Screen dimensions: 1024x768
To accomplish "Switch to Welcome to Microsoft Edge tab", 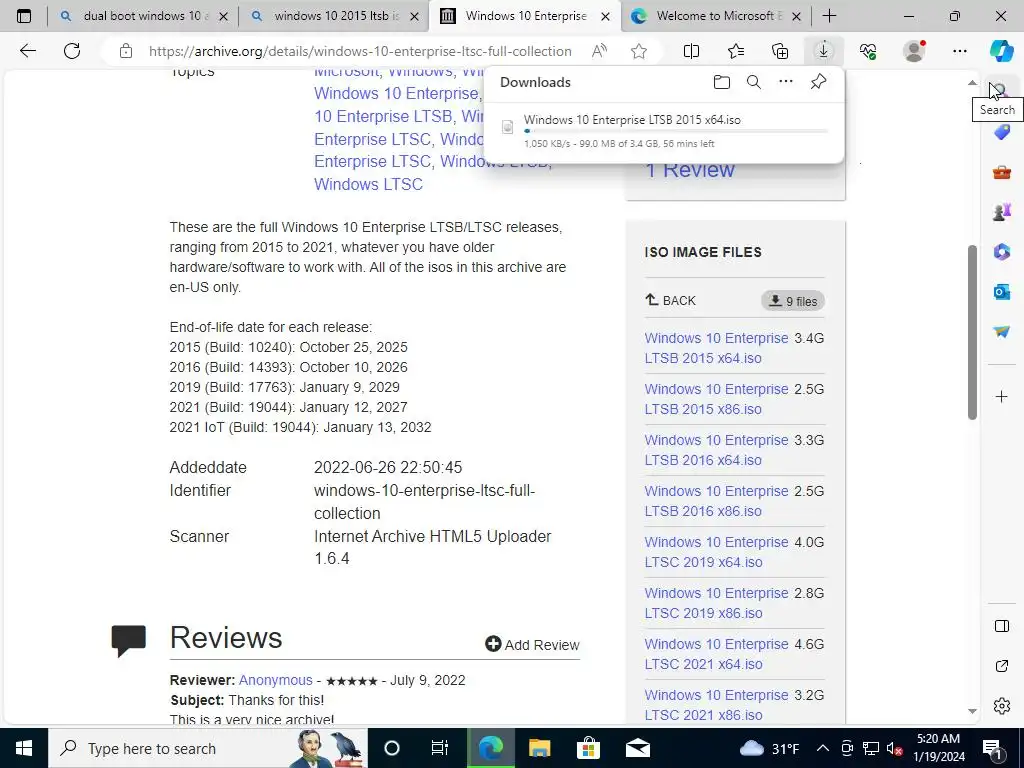I will click(716, 16).
